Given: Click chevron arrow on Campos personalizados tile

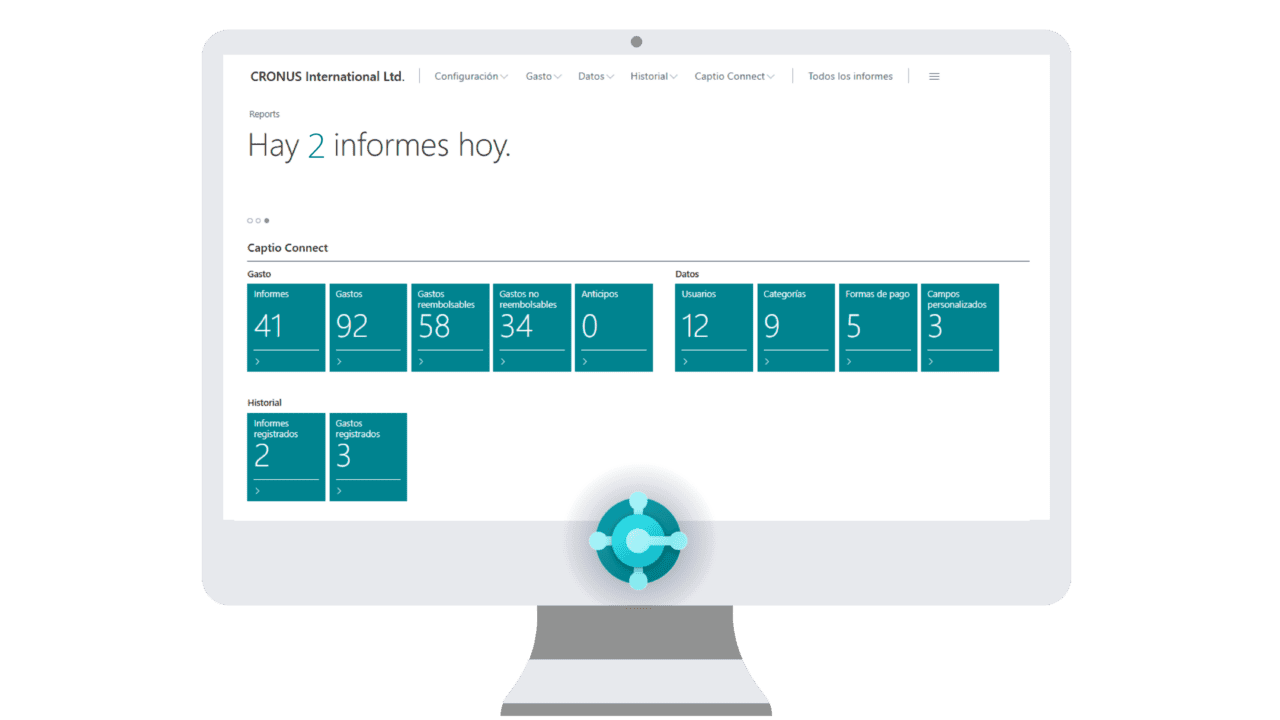Looking at the screenshot, I should 931,362.
